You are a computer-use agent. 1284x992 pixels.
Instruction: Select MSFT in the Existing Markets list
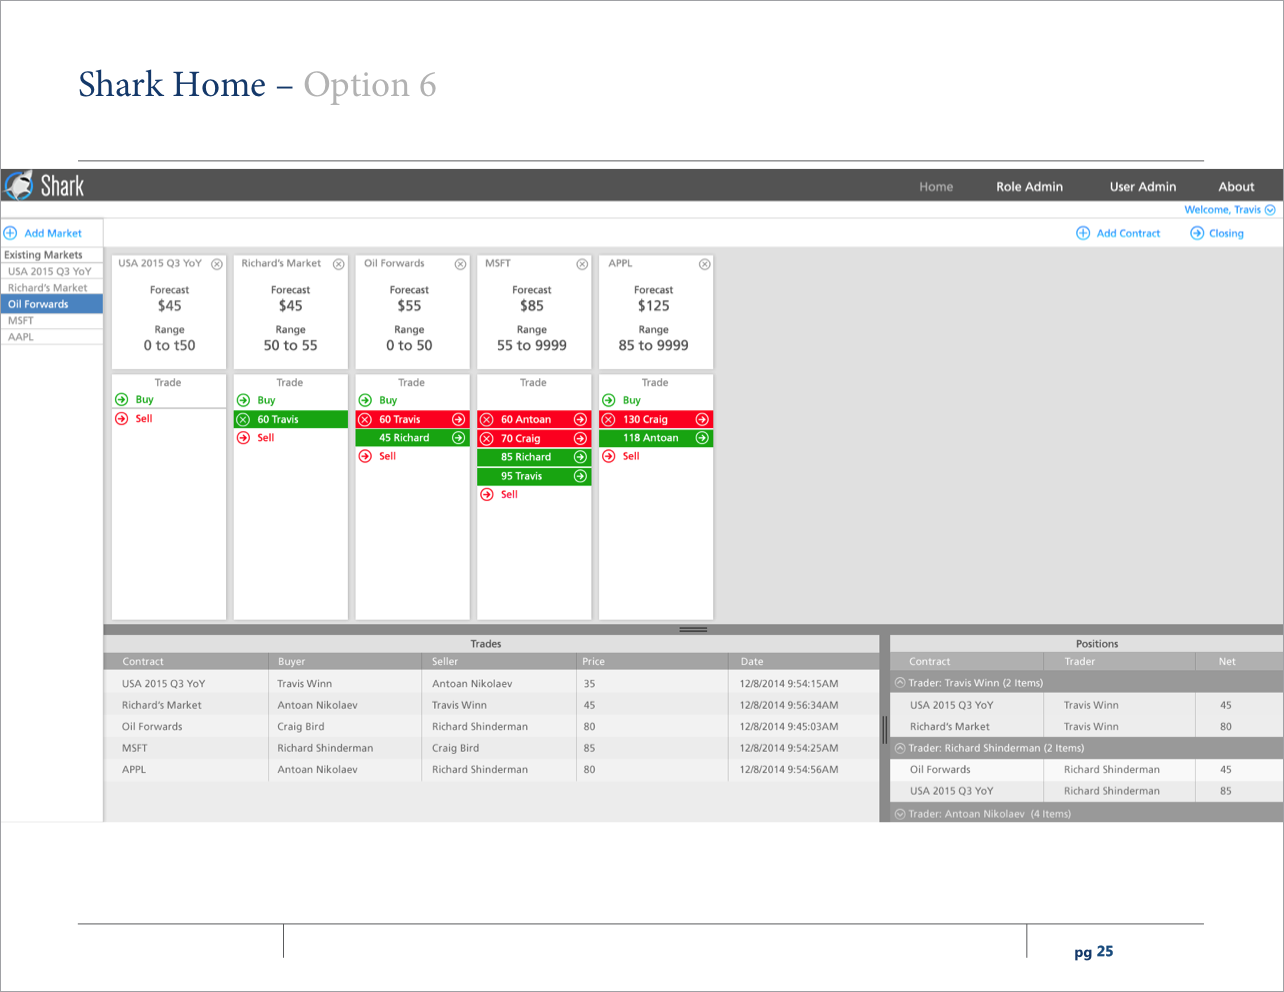point(21,321)
